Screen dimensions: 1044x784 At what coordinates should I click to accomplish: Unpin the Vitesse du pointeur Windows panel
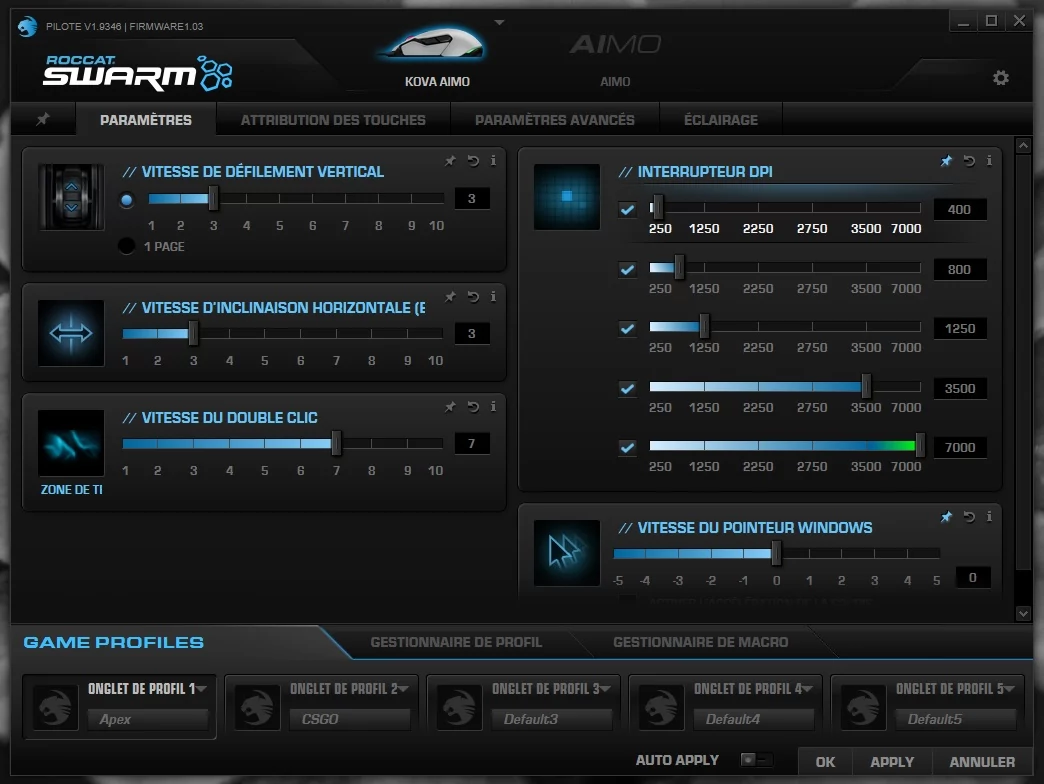(946, 516)
